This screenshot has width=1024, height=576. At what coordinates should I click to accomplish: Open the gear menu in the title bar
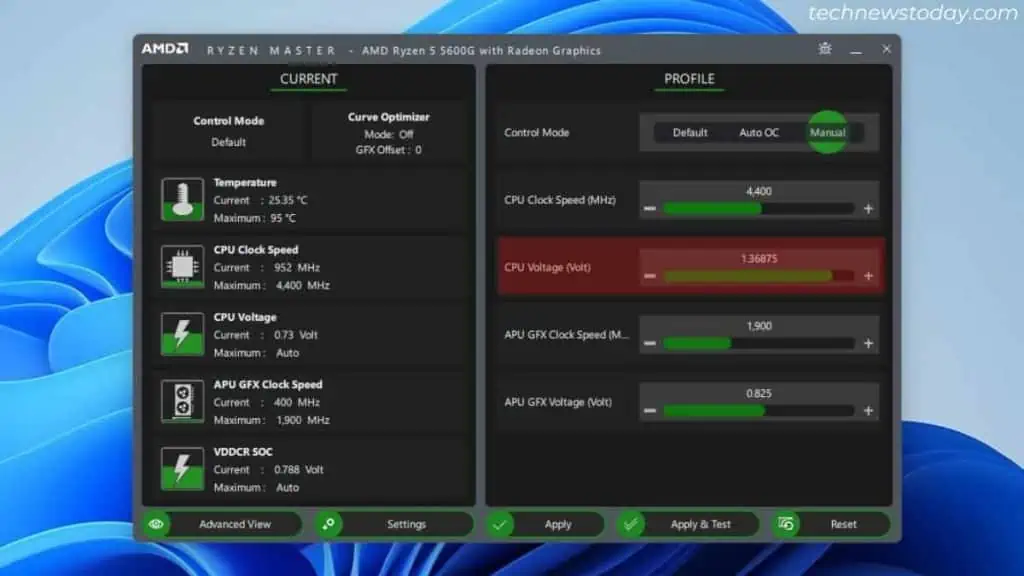pos(824,48)
